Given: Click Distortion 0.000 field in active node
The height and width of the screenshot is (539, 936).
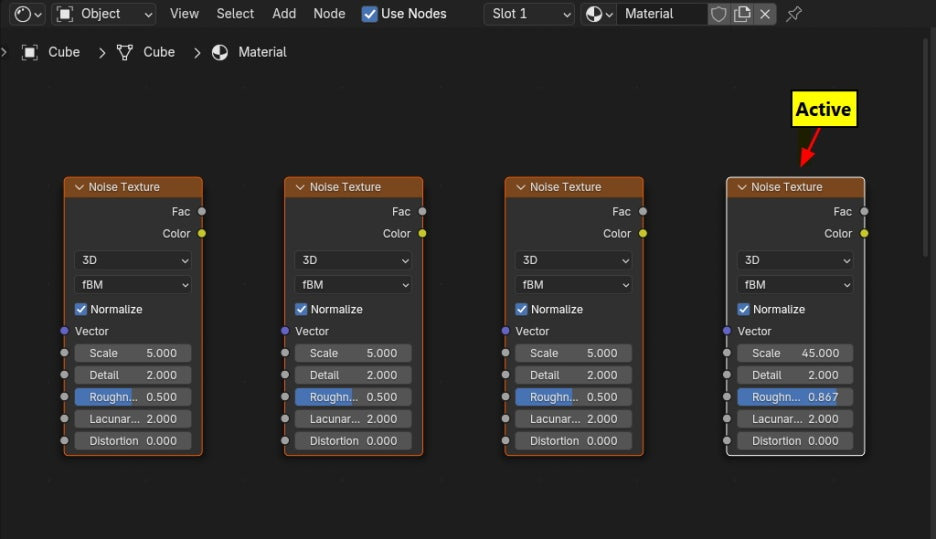Looking at the screenshot, I should [795, 441].
